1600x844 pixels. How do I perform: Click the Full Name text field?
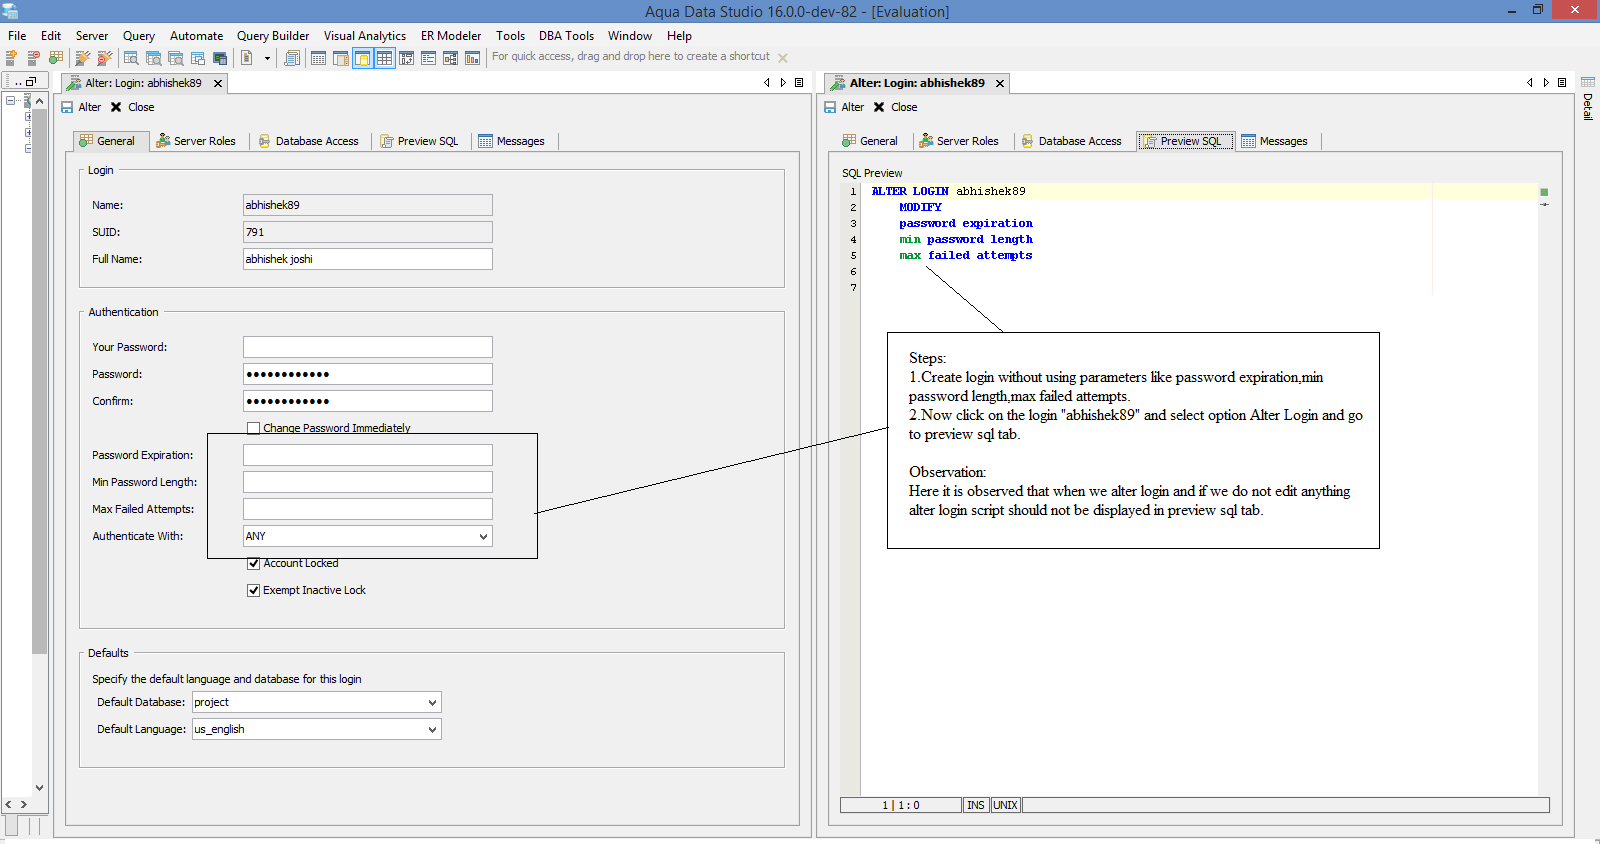pyautogui.click(x=367, y=259)
